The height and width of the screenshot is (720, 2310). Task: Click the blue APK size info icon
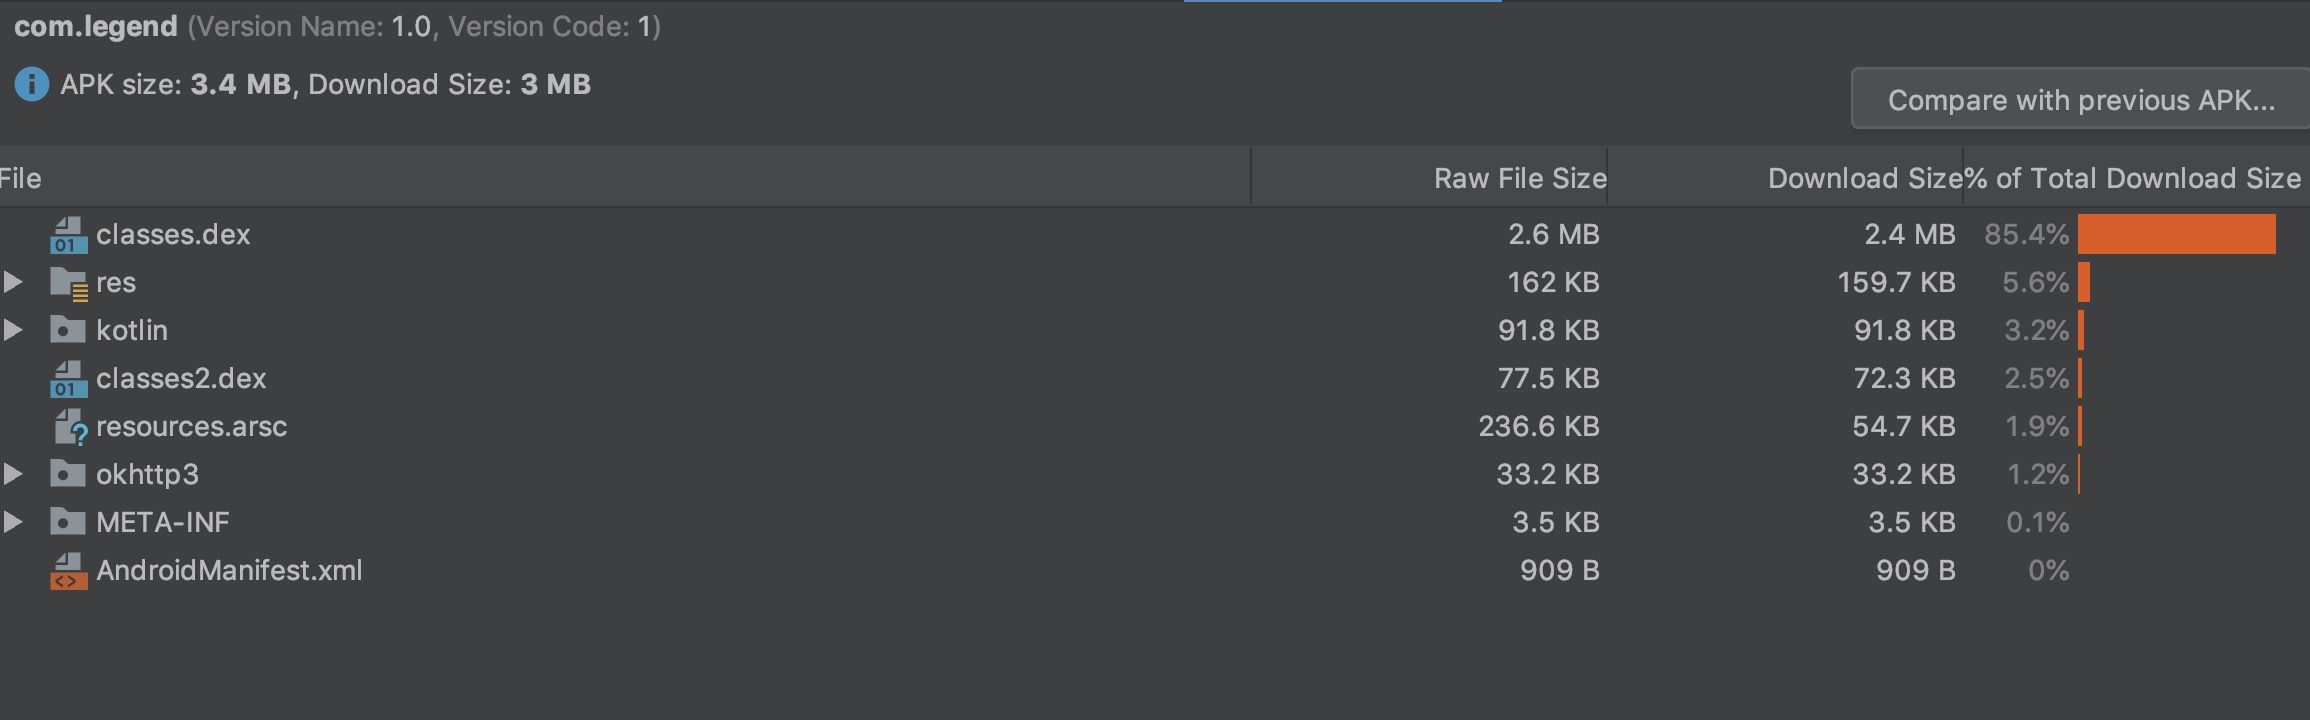tap(31, 84)
